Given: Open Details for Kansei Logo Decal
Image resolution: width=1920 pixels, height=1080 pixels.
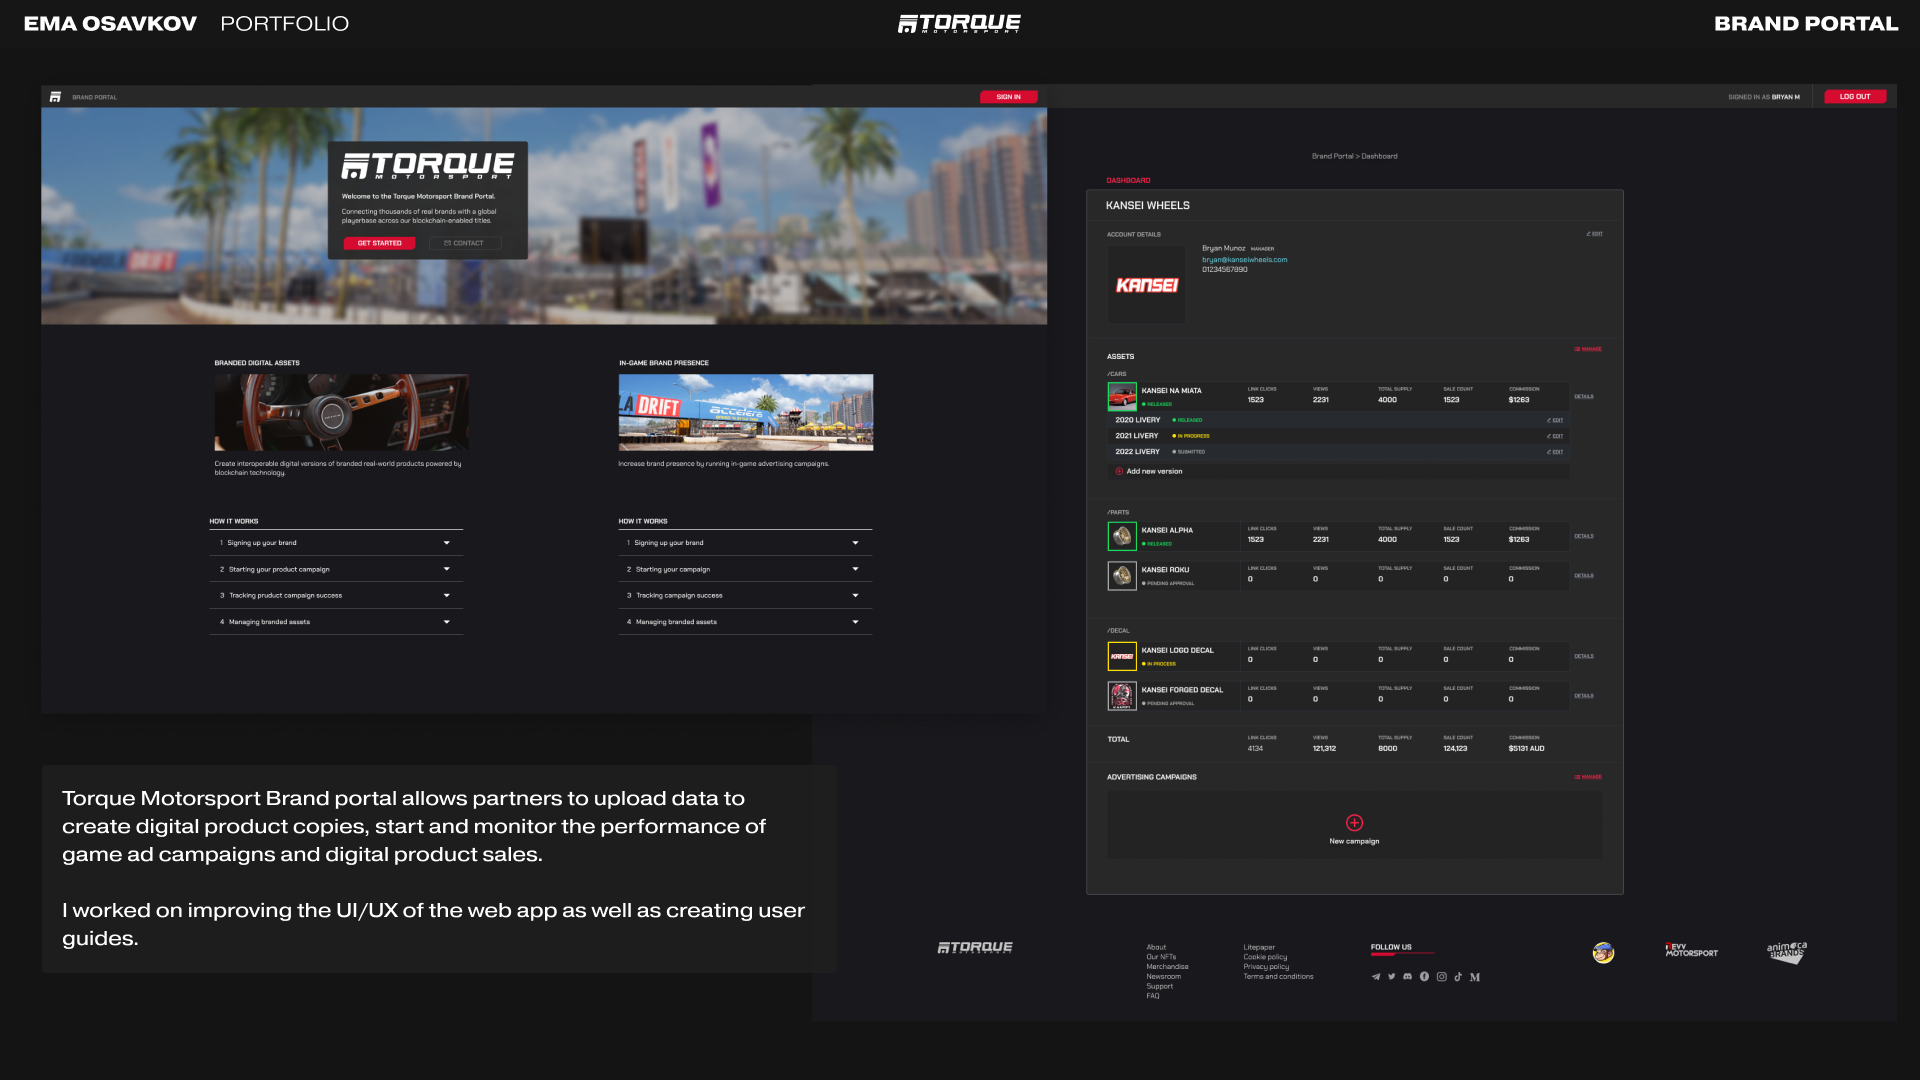Looking at the screenshot, I should 1584,656.
